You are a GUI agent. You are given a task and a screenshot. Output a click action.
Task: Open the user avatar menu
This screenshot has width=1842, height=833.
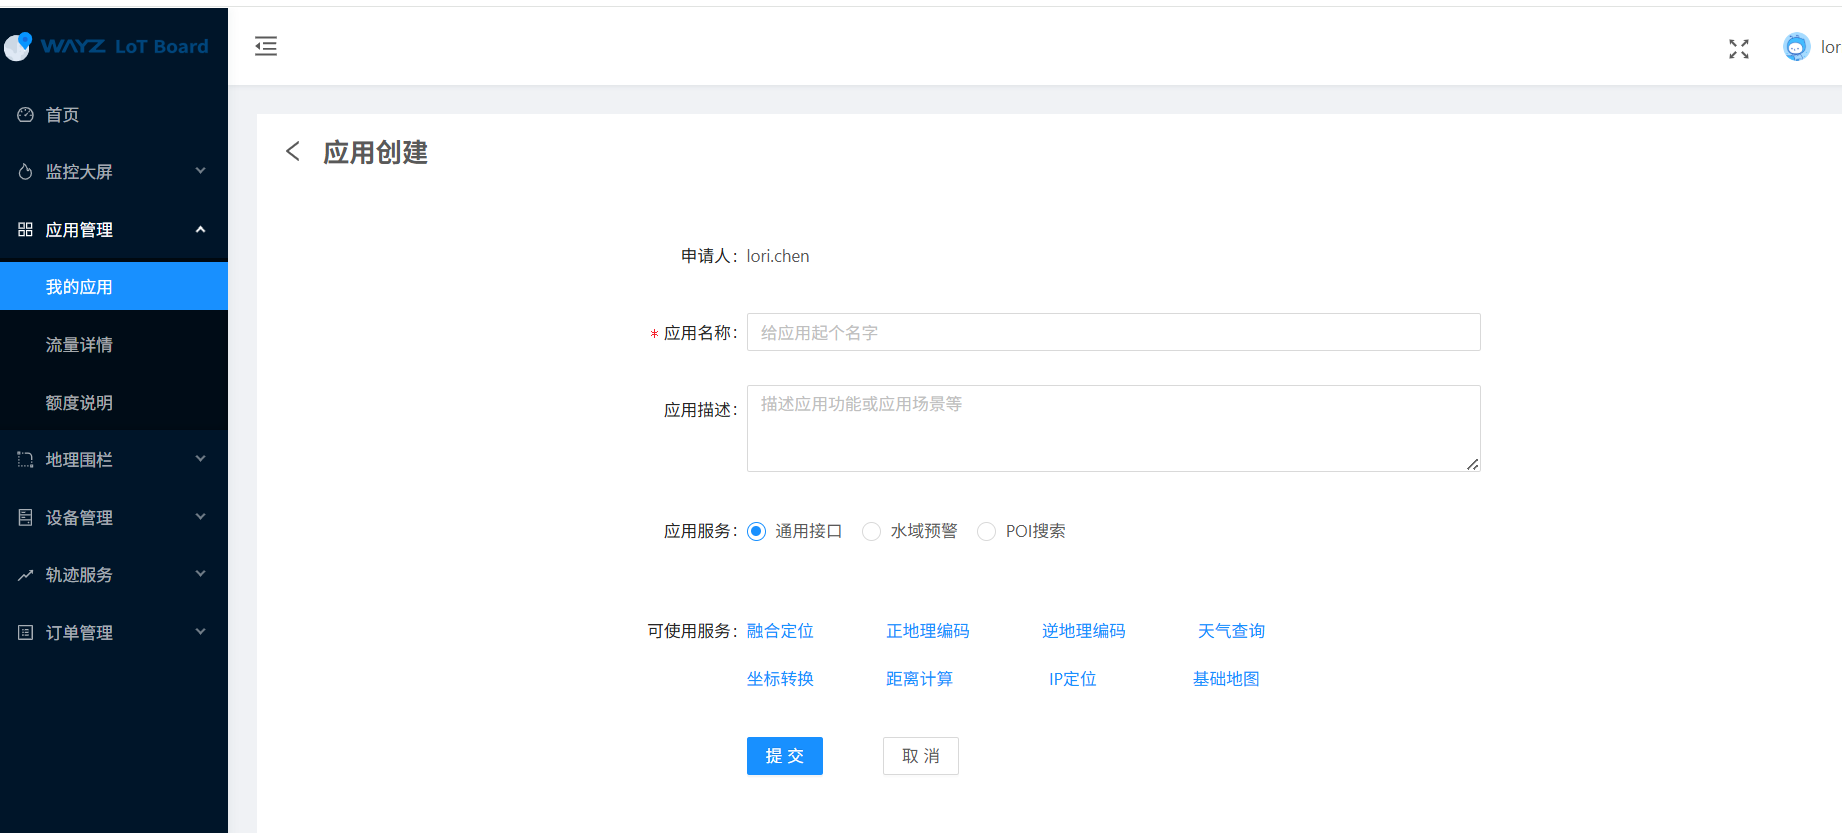click(x=1796, y=47)
